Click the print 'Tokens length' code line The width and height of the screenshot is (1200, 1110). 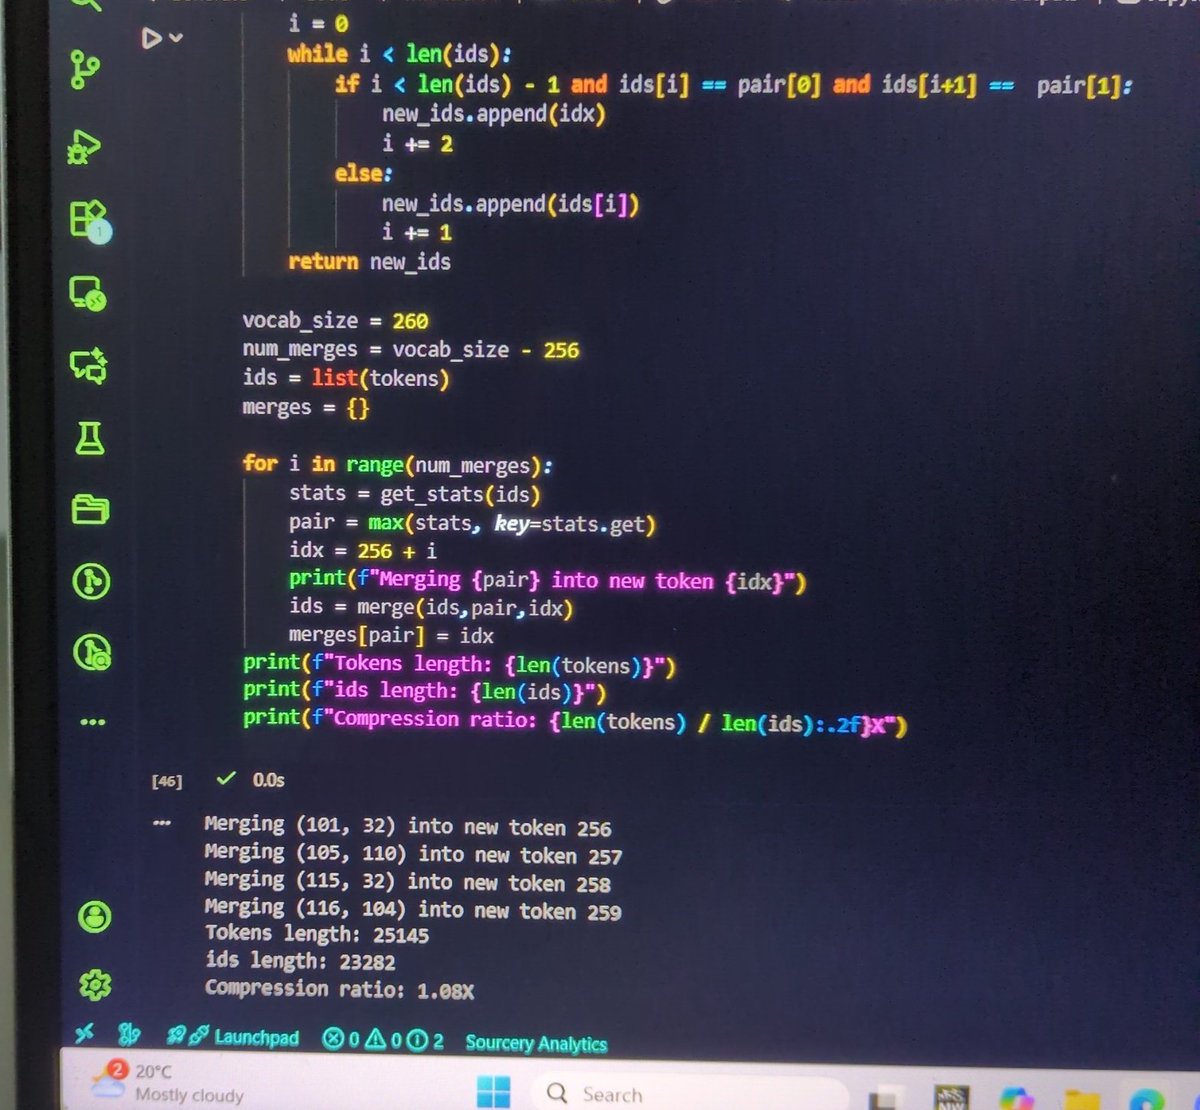point(460,664)
